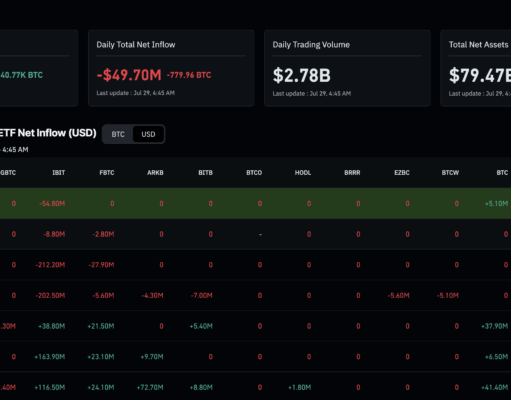Select the BTCO column header
The image size is (511, 400).
(254, 173)
